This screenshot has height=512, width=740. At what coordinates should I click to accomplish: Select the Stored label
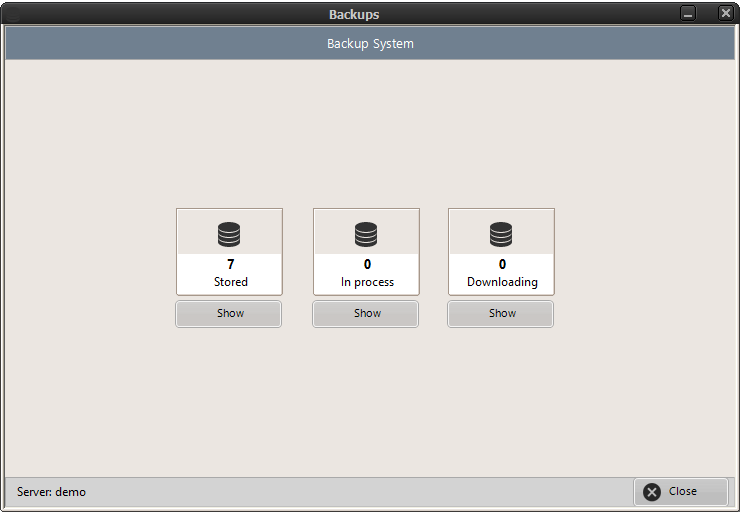pos(231,282)
